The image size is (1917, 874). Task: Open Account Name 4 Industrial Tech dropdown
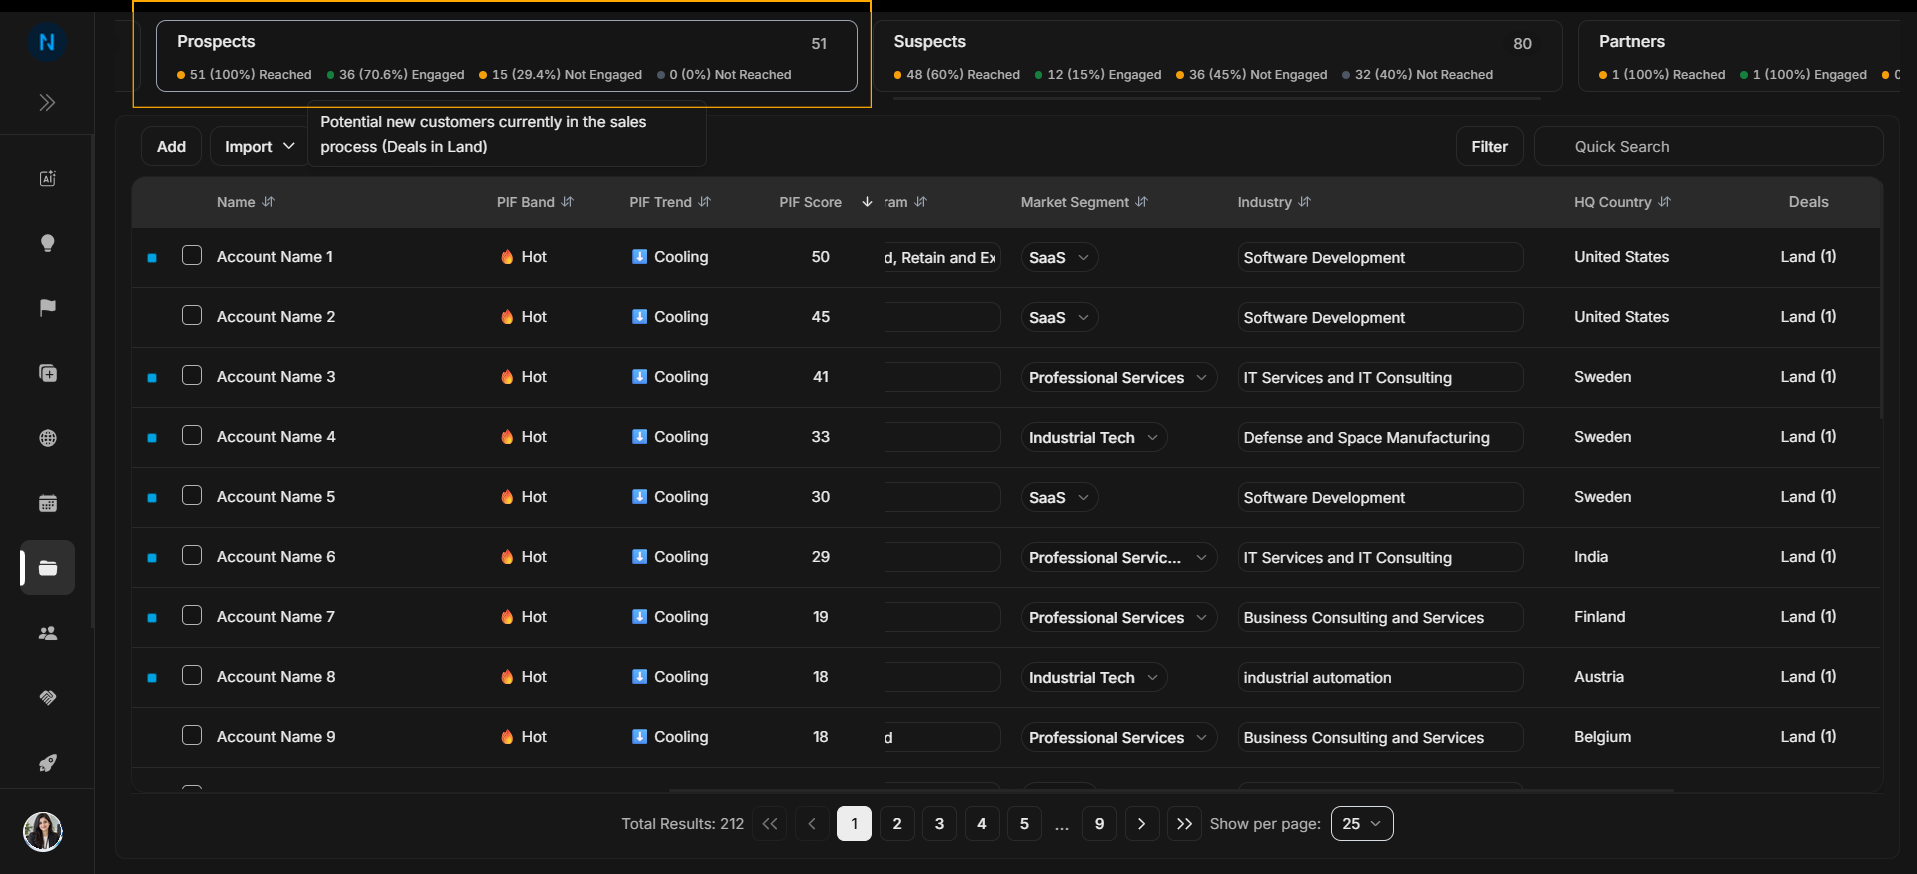click(x=1093, y=438)
